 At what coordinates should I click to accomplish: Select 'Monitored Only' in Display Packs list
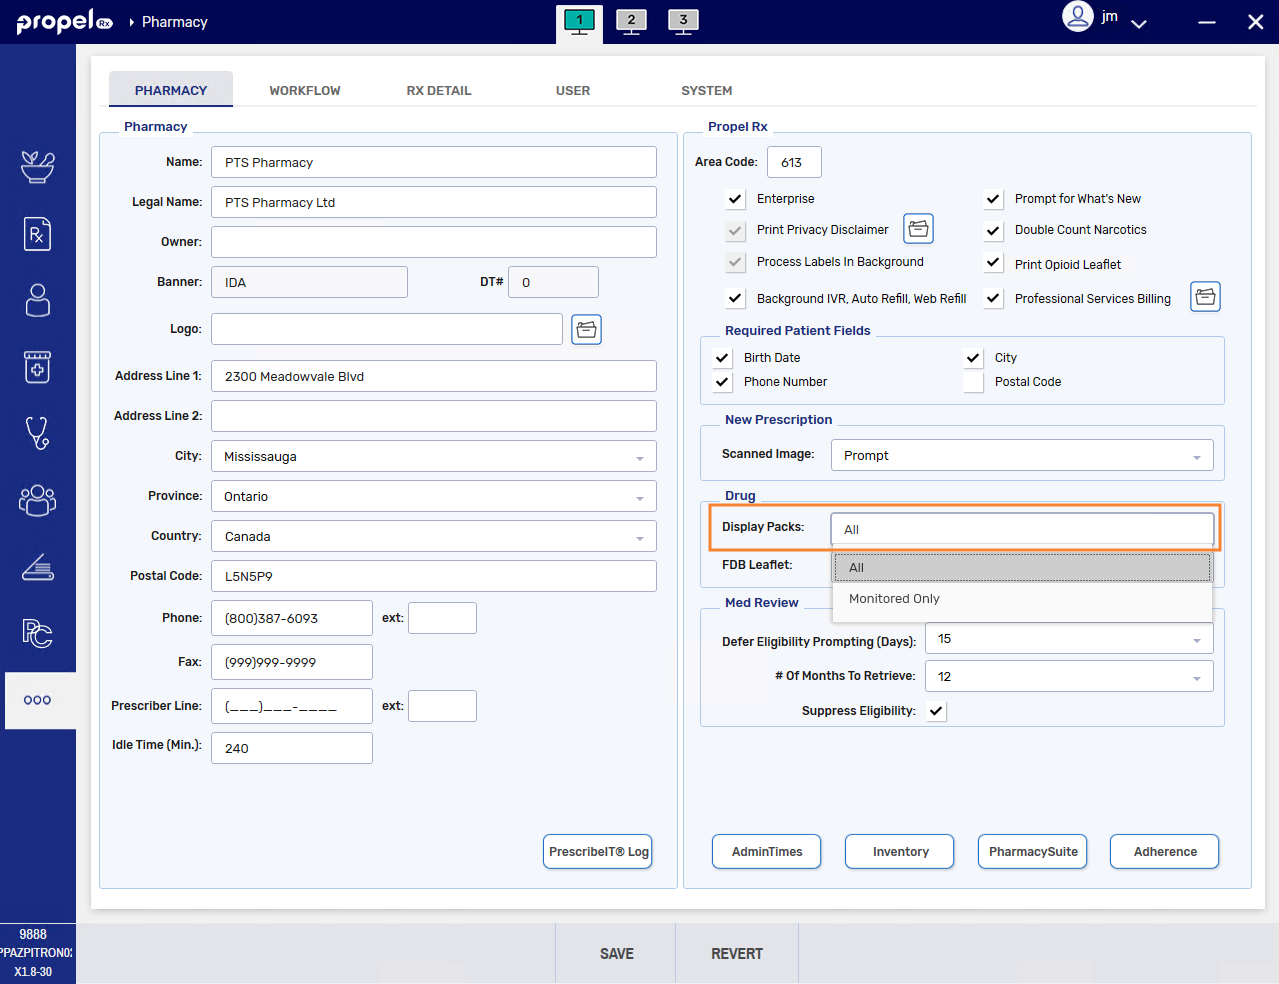pos(1022,599)
